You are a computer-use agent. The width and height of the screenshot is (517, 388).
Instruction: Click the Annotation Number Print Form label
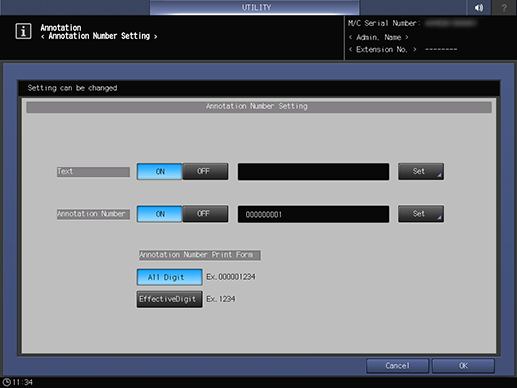coord(200,255)
